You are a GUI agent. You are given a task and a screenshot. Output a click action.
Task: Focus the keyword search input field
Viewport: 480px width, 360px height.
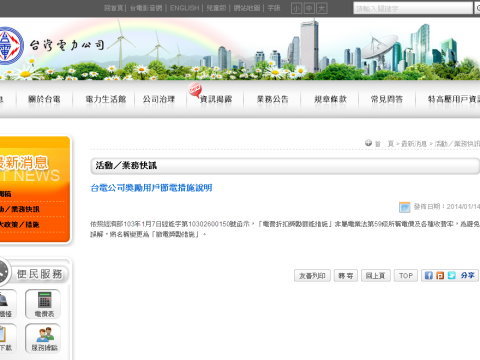pos(413,8)
